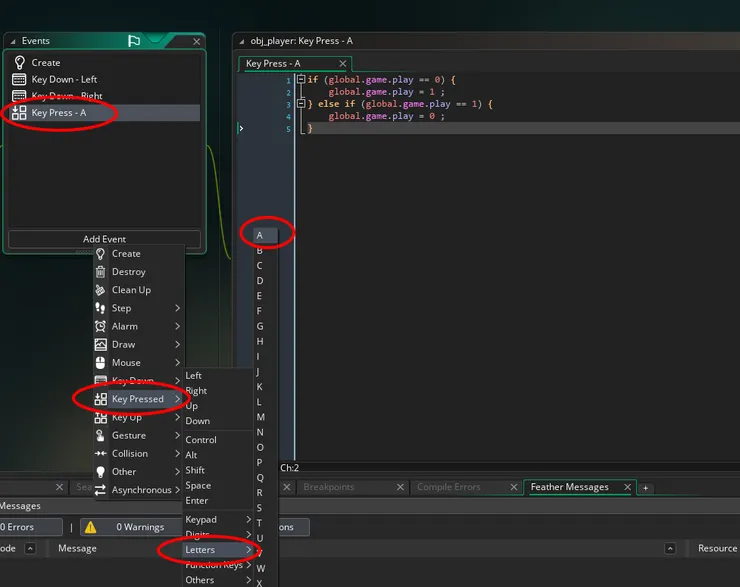Expand the Others submenu arrow
The height and width of the screenshot is (587, 740).
(248, 580)
